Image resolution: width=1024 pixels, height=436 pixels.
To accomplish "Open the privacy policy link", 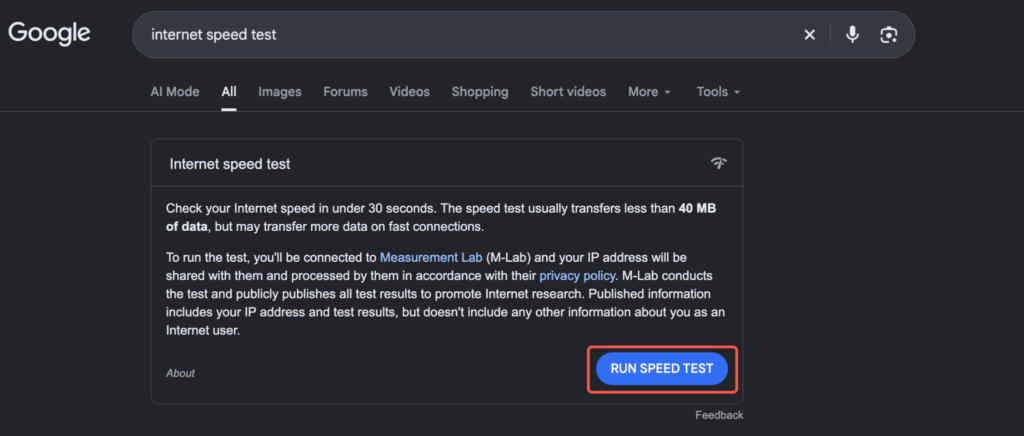I will (x=577, y=275).
